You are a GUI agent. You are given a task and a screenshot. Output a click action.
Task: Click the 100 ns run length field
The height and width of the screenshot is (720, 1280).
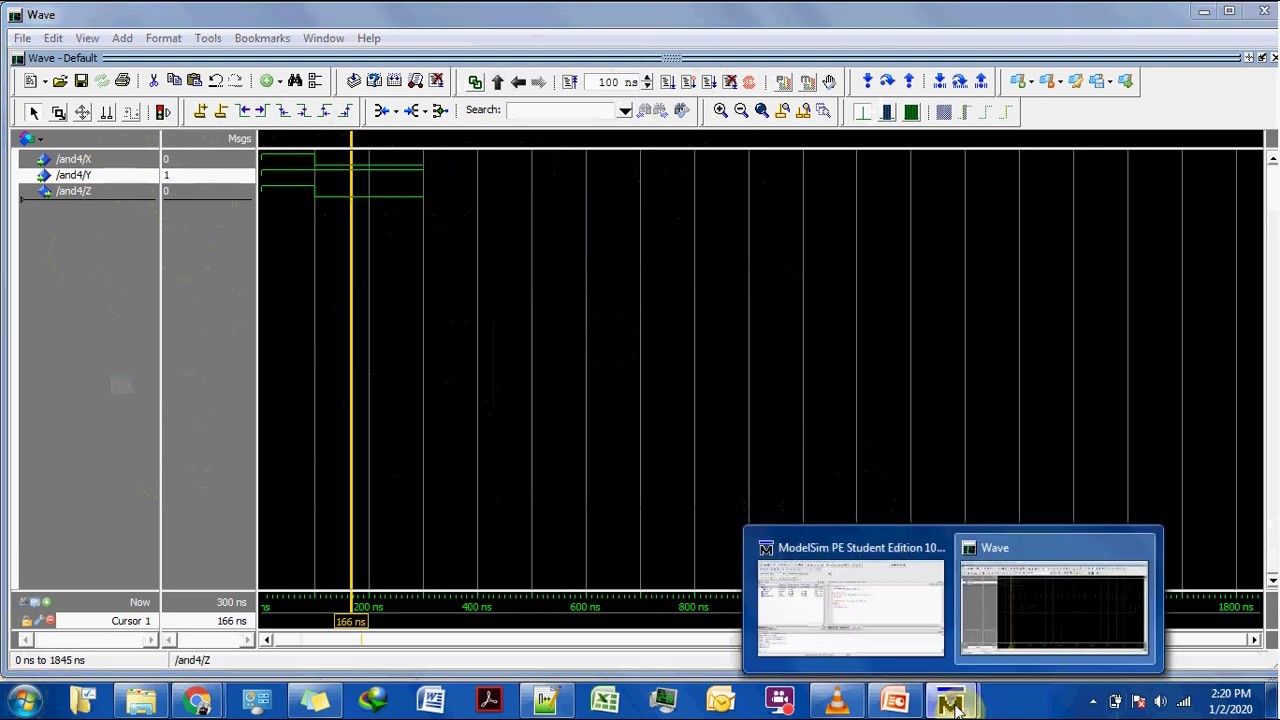612,81
